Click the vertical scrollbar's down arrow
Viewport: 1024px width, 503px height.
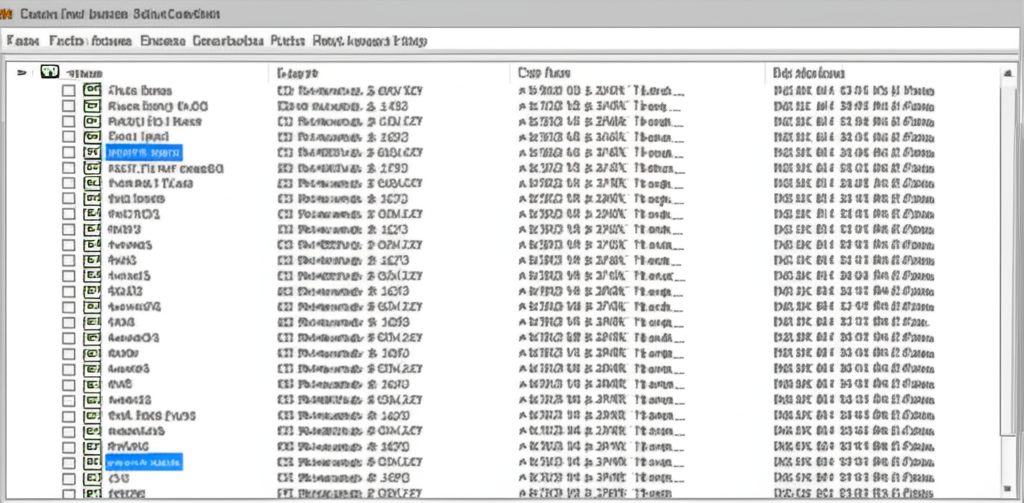(x=1008, y=489)
